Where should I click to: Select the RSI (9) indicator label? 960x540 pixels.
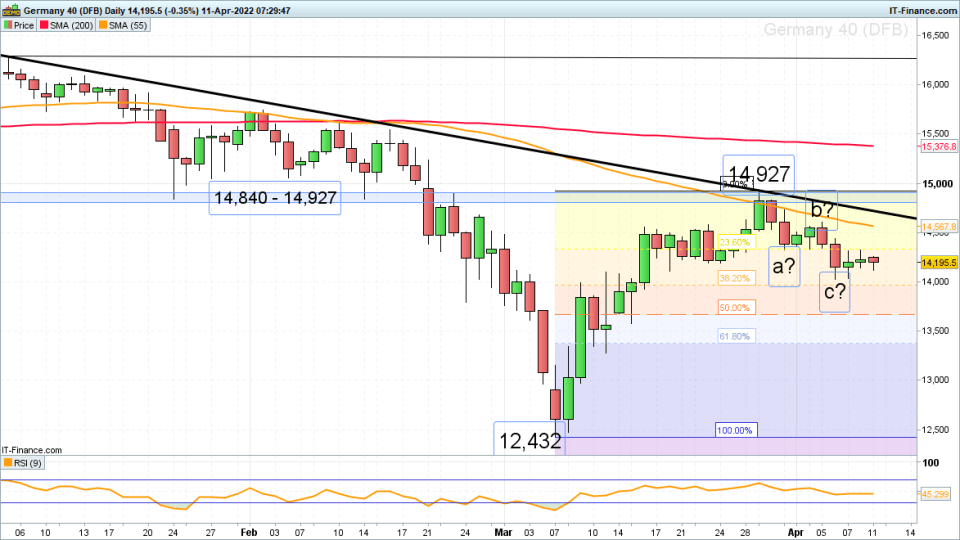[x=28, y=463]
